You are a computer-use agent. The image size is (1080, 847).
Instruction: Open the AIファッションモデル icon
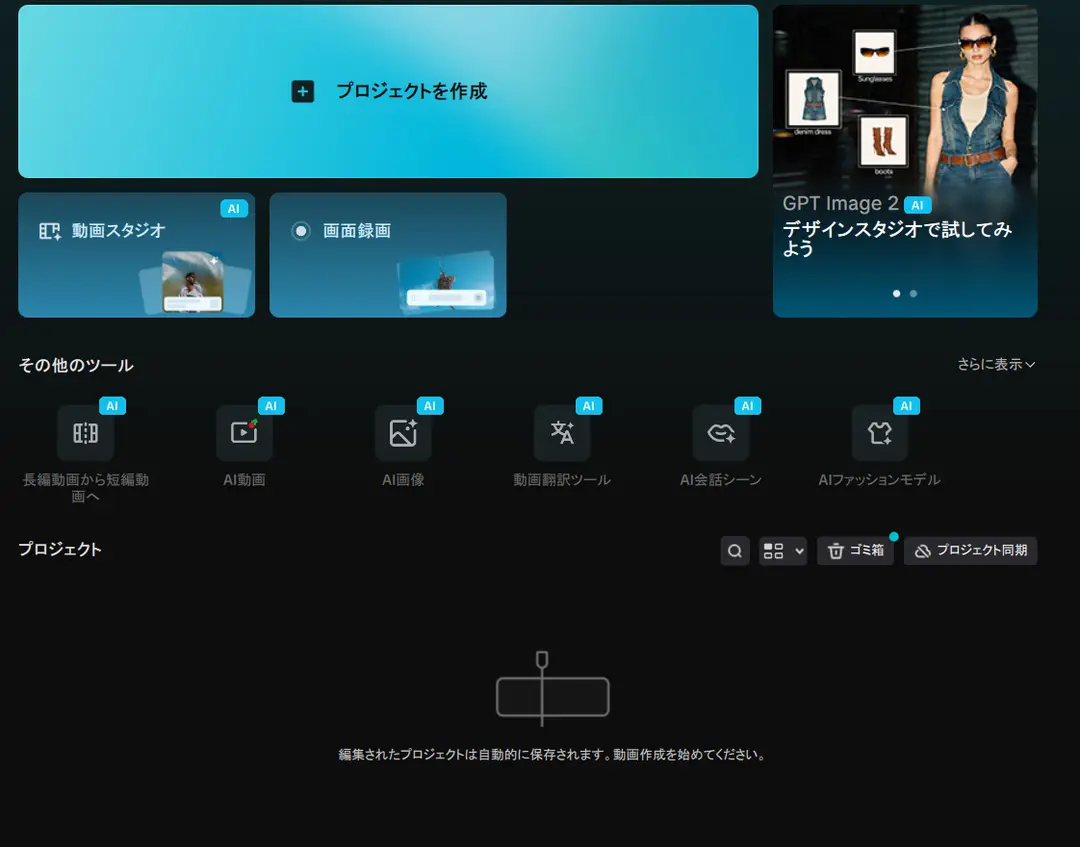880,432
